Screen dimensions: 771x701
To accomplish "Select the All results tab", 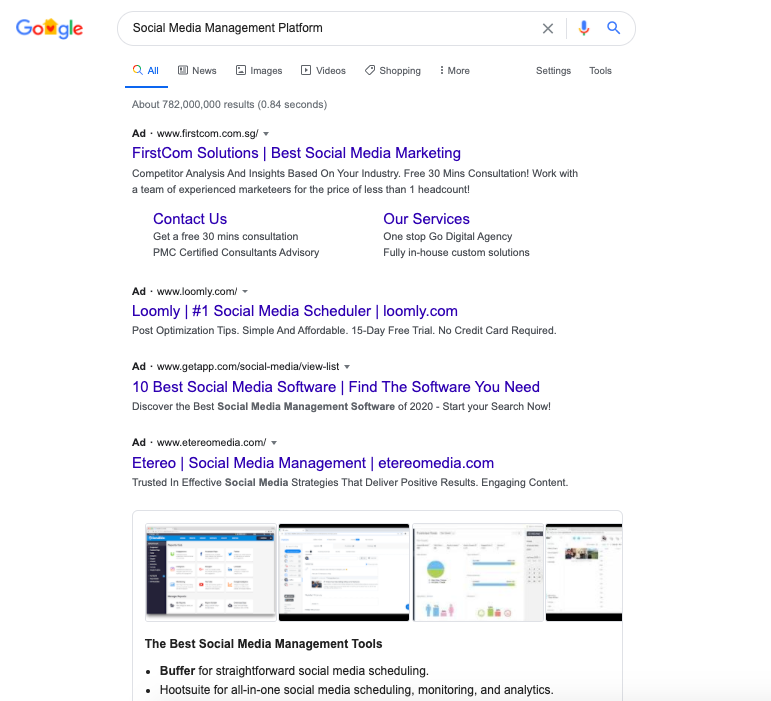I will (x=146, y=70).
